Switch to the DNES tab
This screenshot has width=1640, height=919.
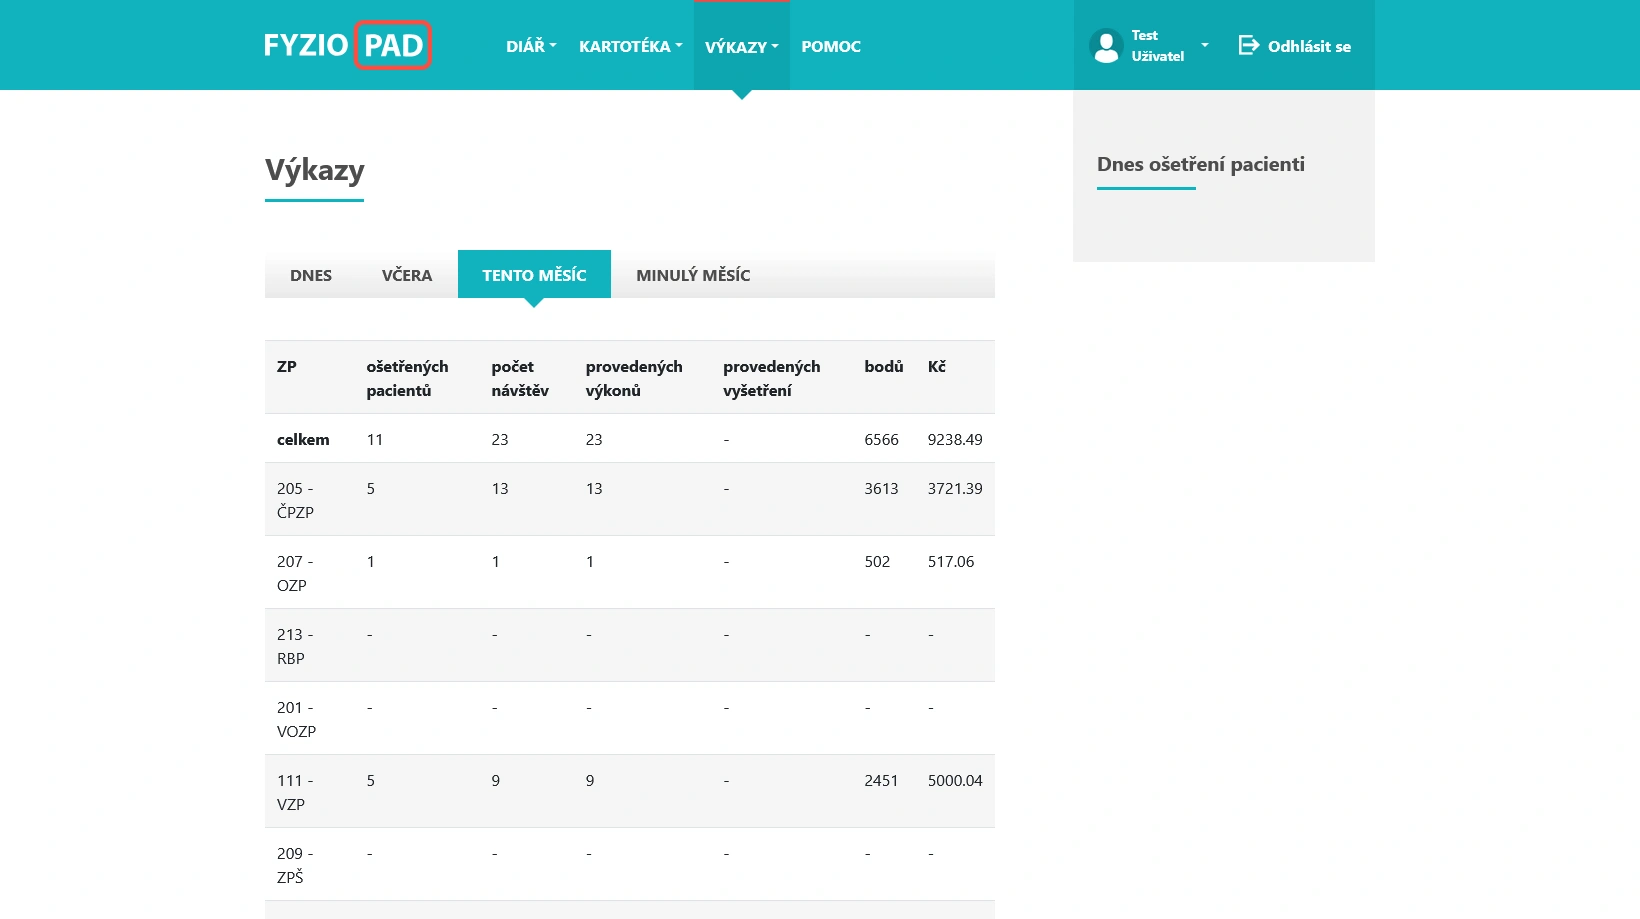click(310, 275)
